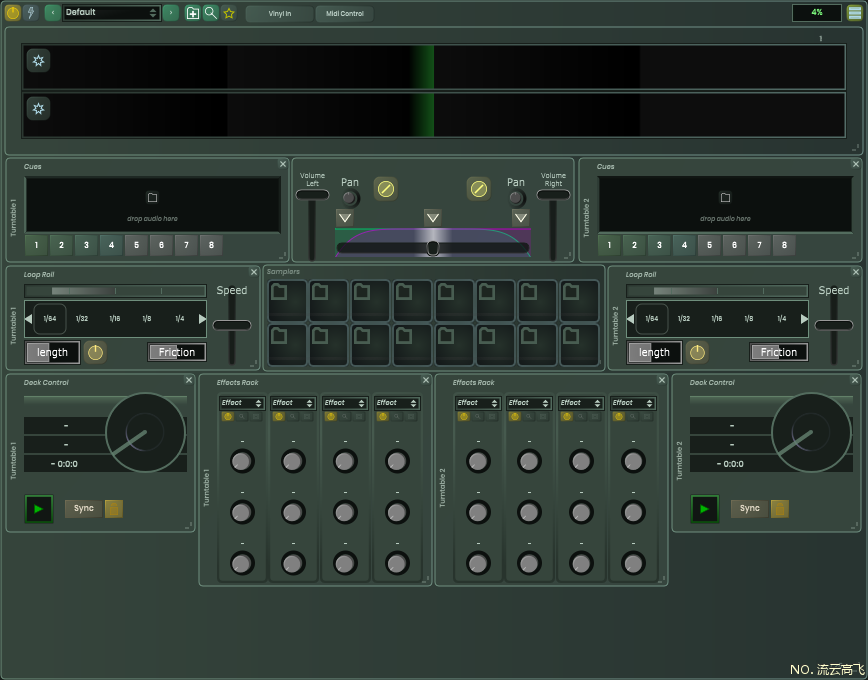Move Turntable 2 loop lengths right arrow

804,319
